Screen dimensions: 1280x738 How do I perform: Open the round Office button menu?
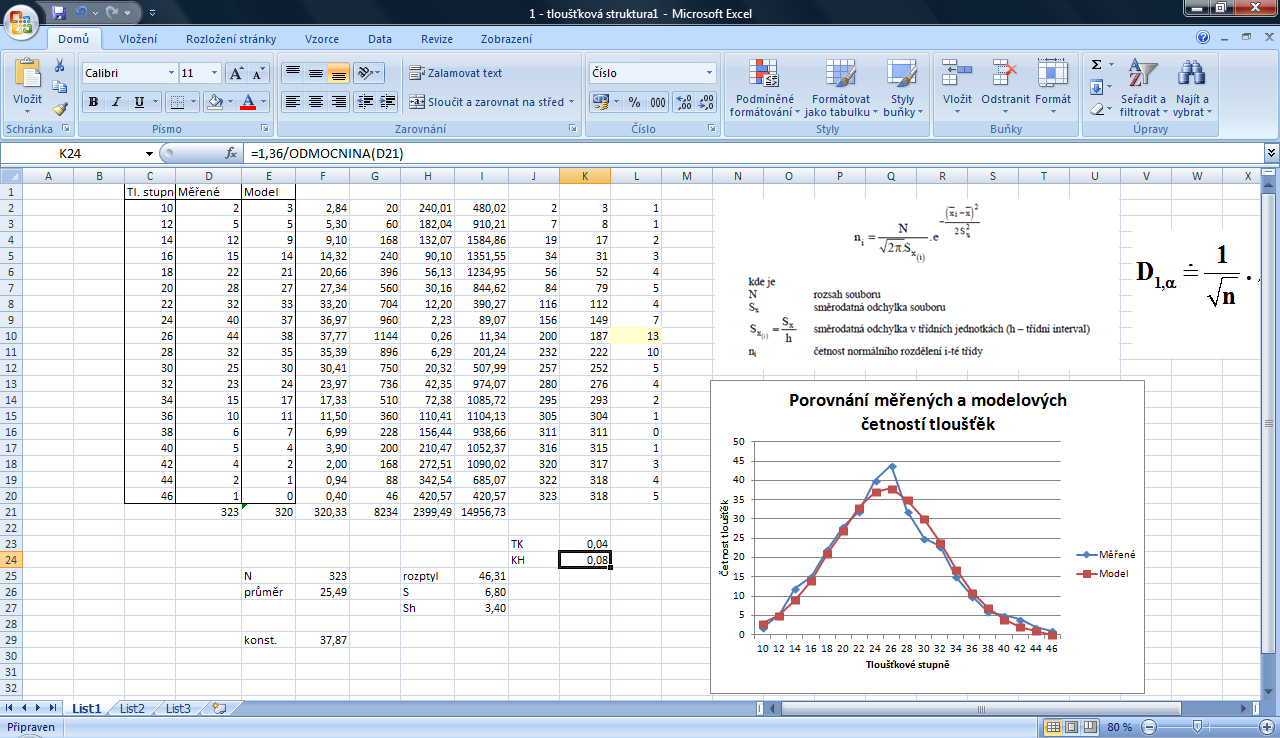(22, 20)
